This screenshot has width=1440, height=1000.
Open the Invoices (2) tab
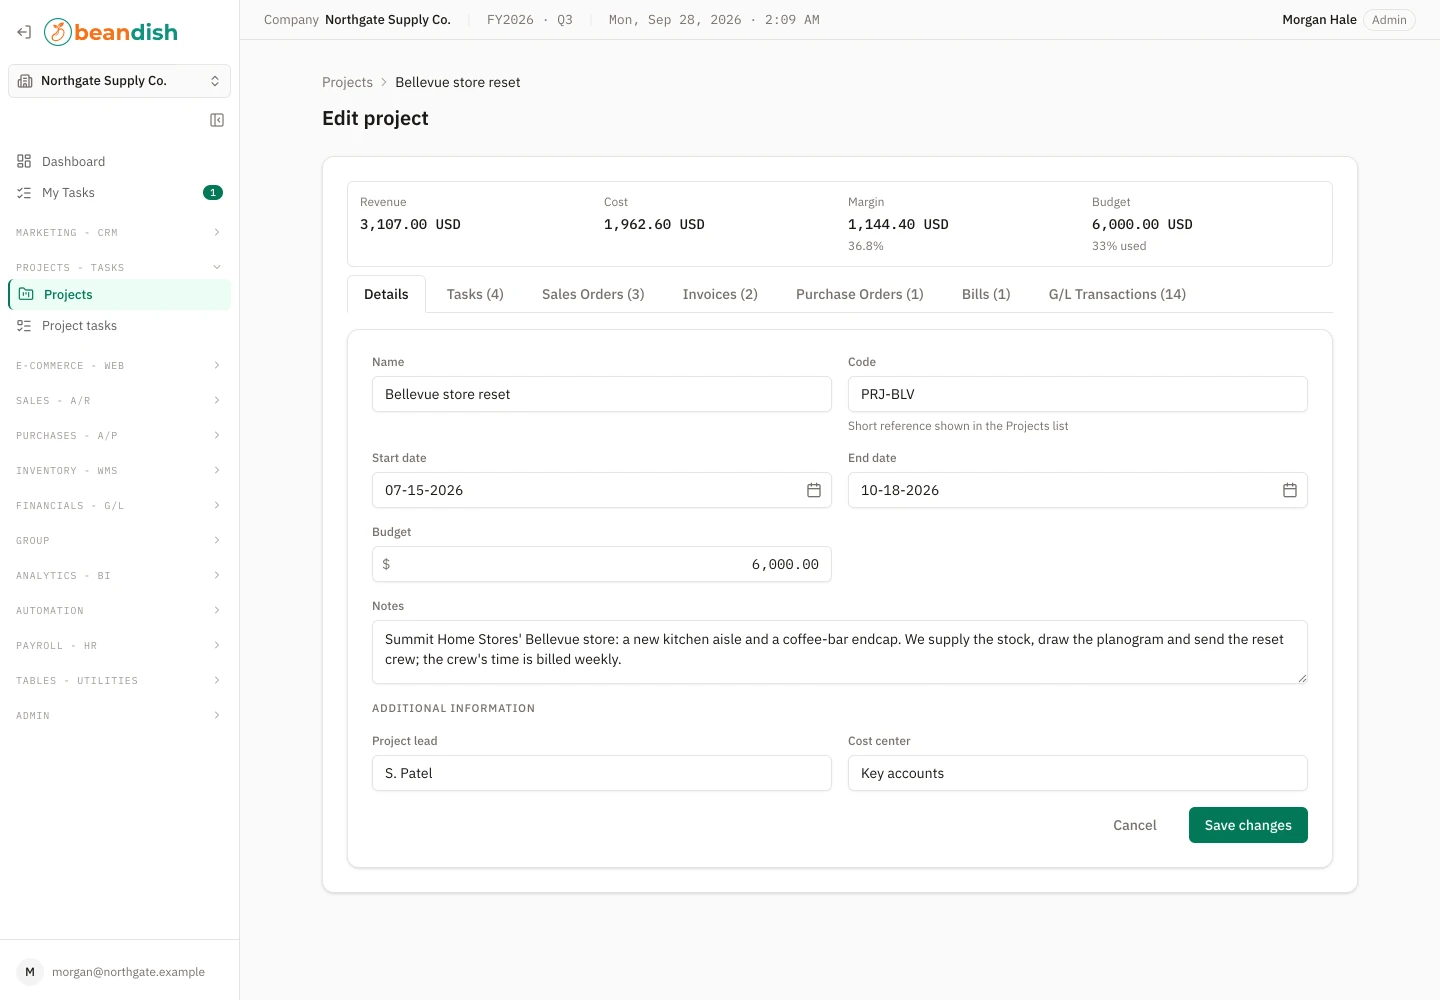(x=720, y=294)
